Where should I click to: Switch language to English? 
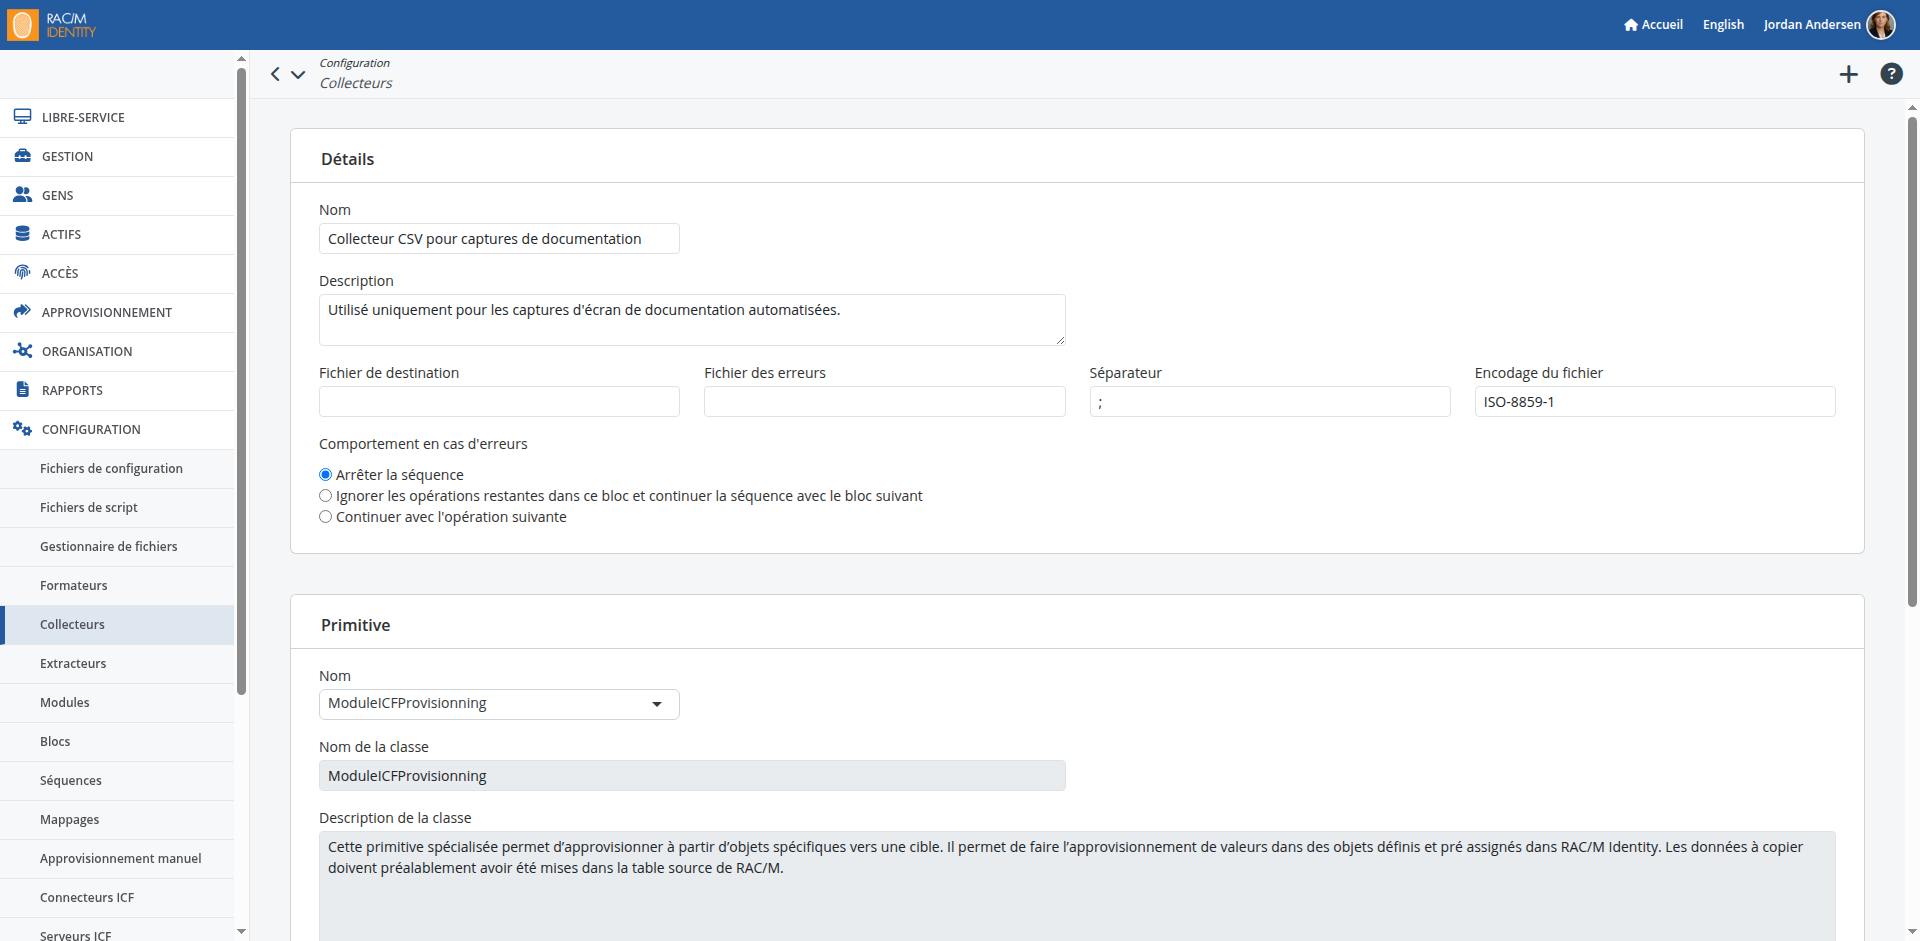1723,25
